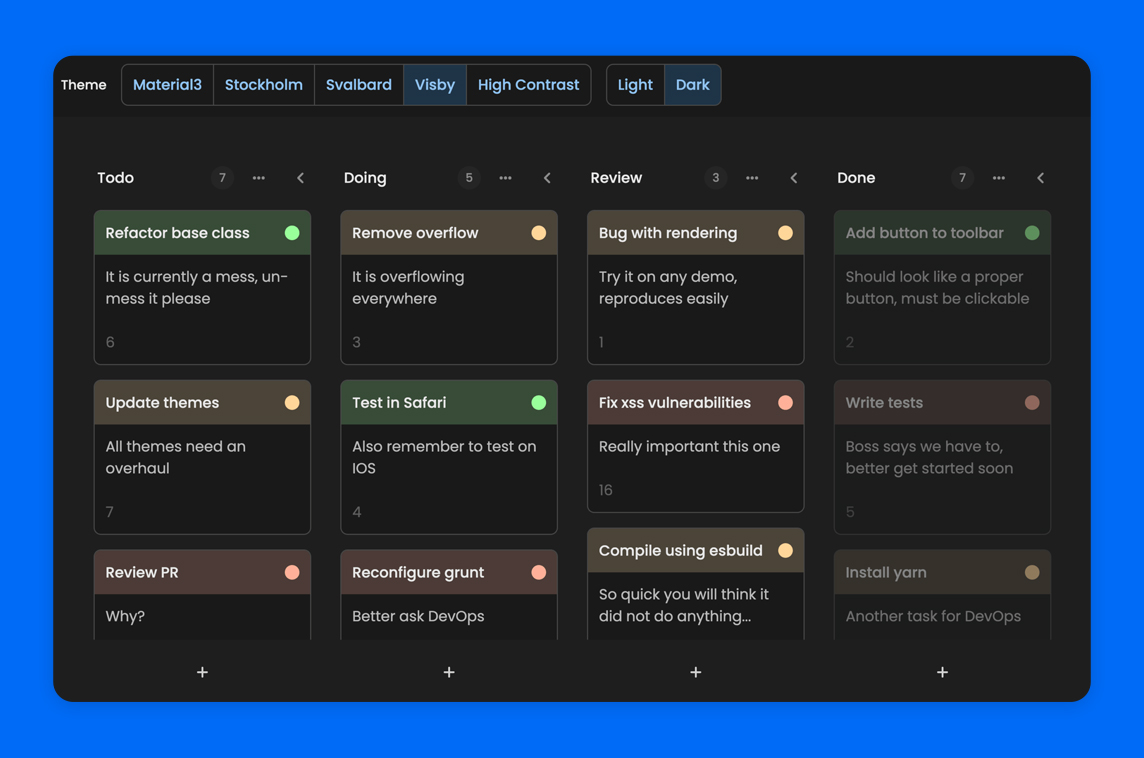The width and height of the screenshot is (1144, 758).
Task: Select the Svalbard theme button
Action: point(359,85)
